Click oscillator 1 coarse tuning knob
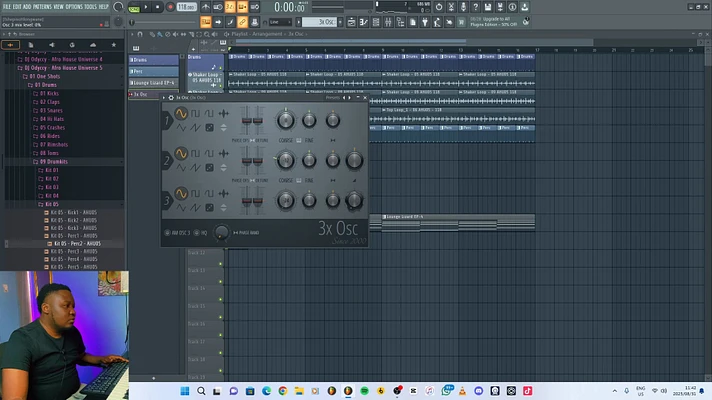 point(286,120)
